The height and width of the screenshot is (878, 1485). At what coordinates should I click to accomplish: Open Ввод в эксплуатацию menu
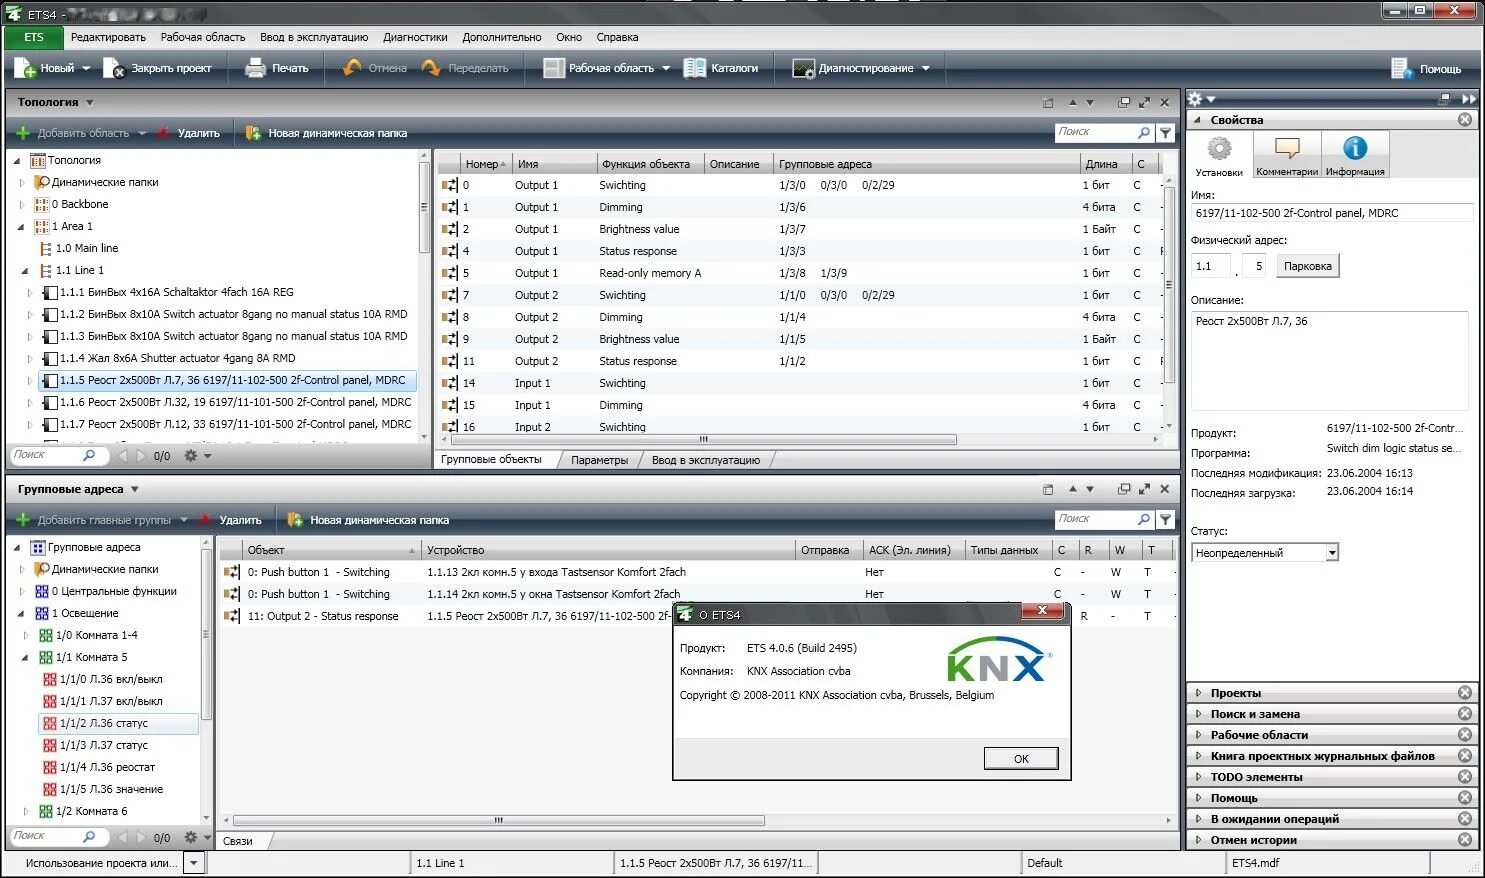point(314,37)
